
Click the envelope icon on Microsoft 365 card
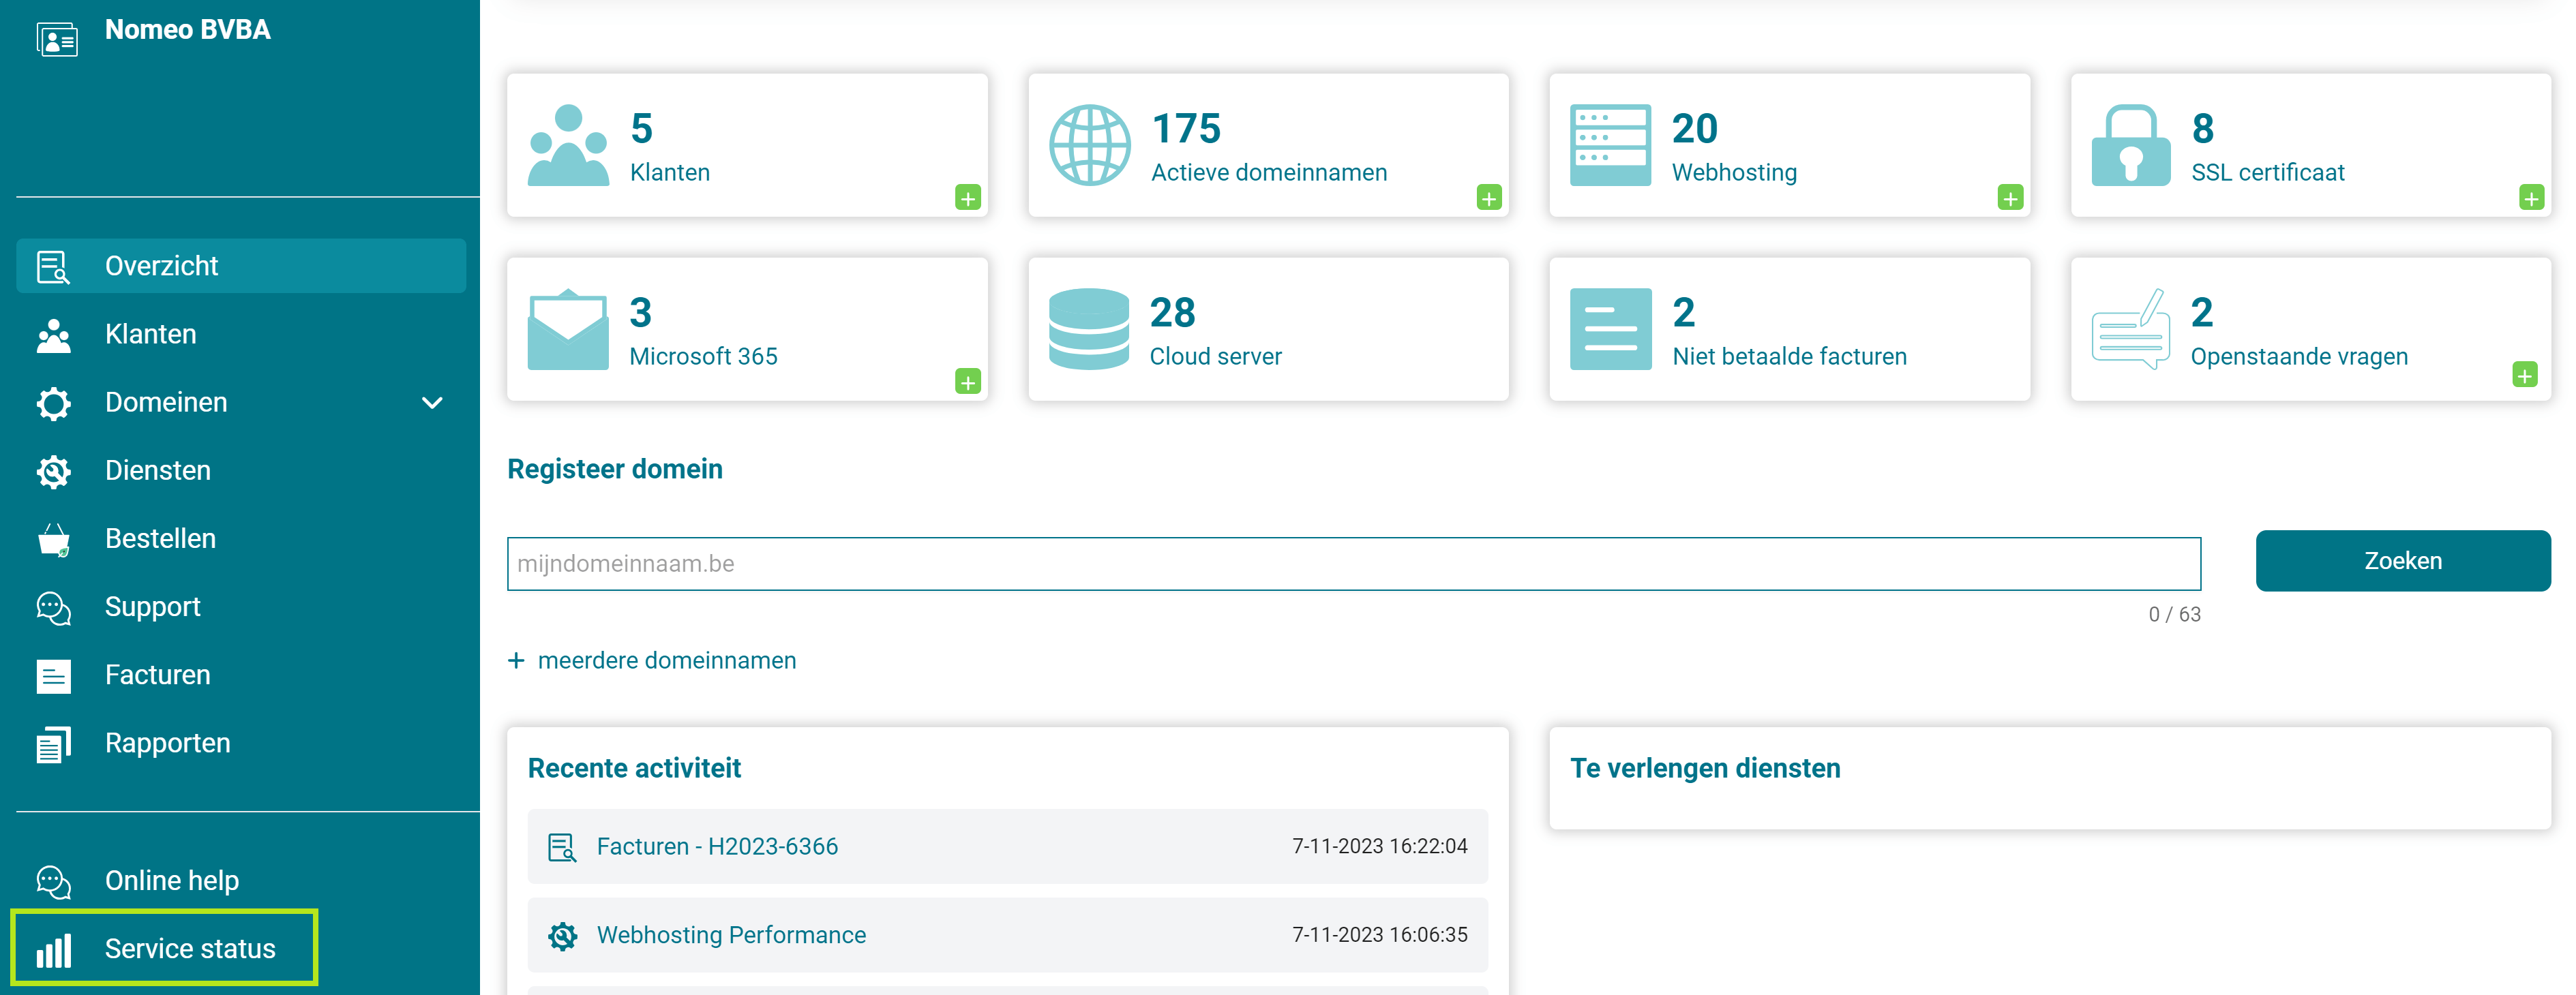(x=568, y=330)
